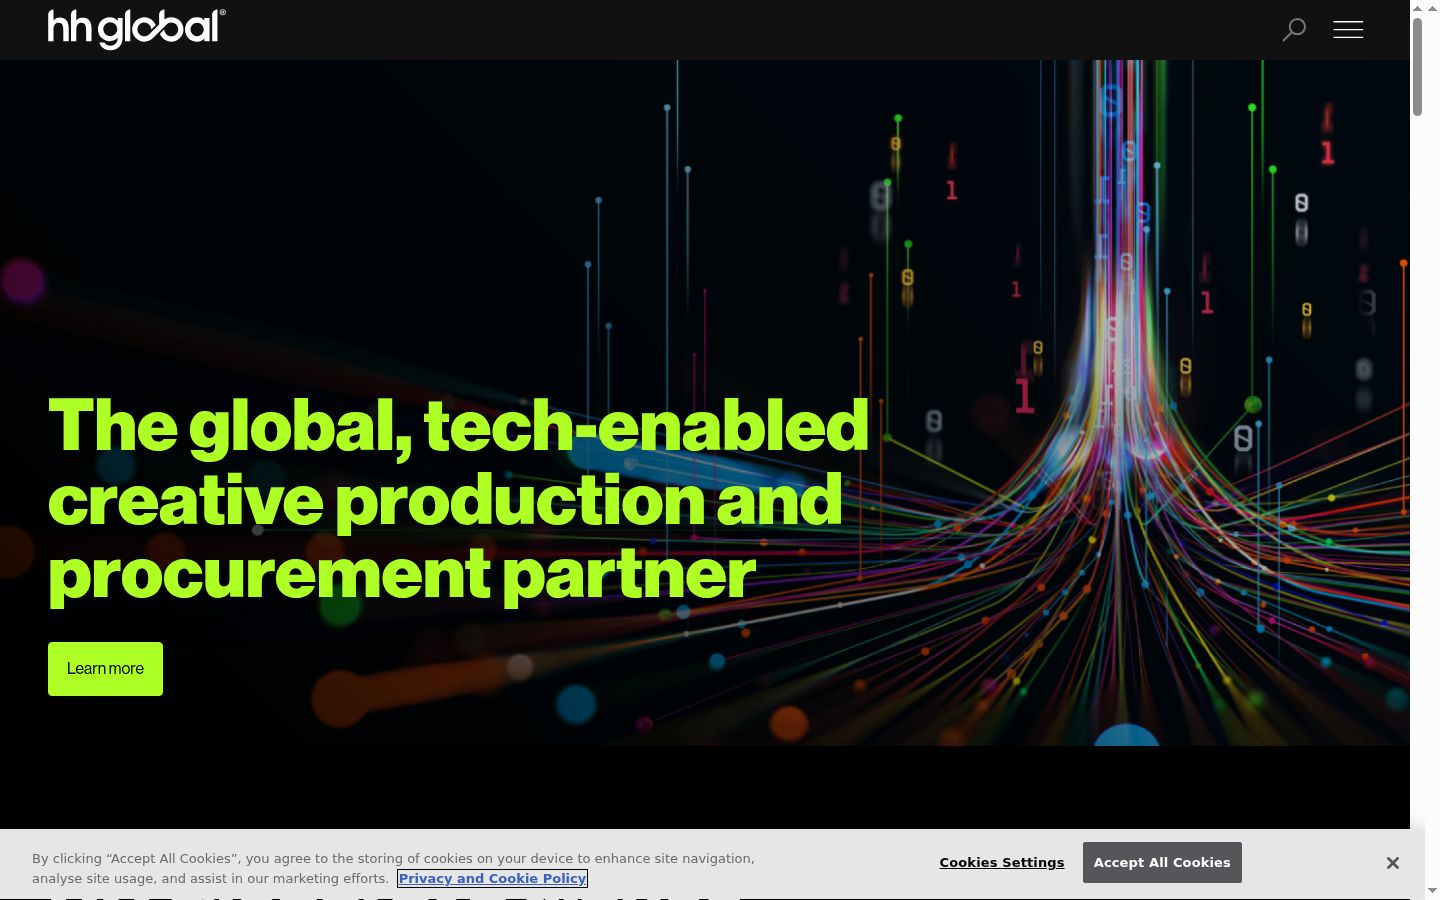Viewport: 1440px width, 900px height.
Task: Open the Privacy and Cookie Policy link
Action: [x=492, y=879]
